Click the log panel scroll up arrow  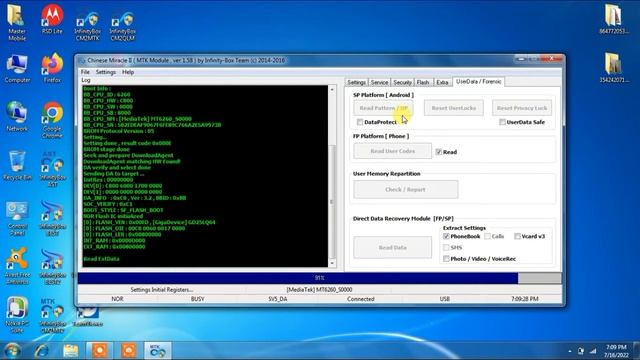tap(332, 89)
